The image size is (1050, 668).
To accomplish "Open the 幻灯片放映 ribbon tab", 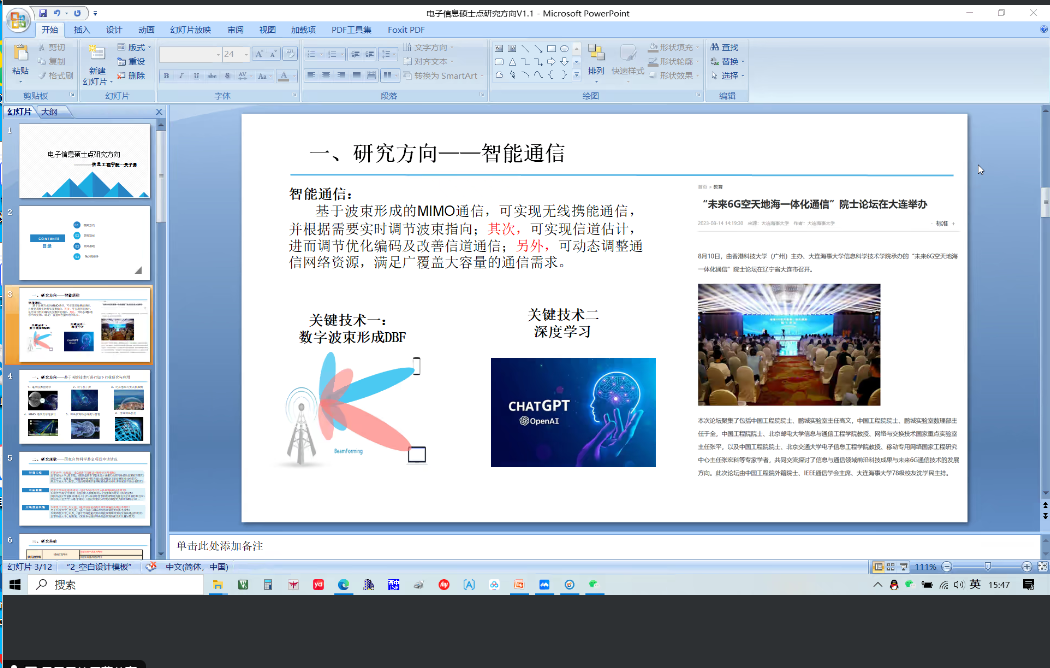I will [x=189, y=30].
